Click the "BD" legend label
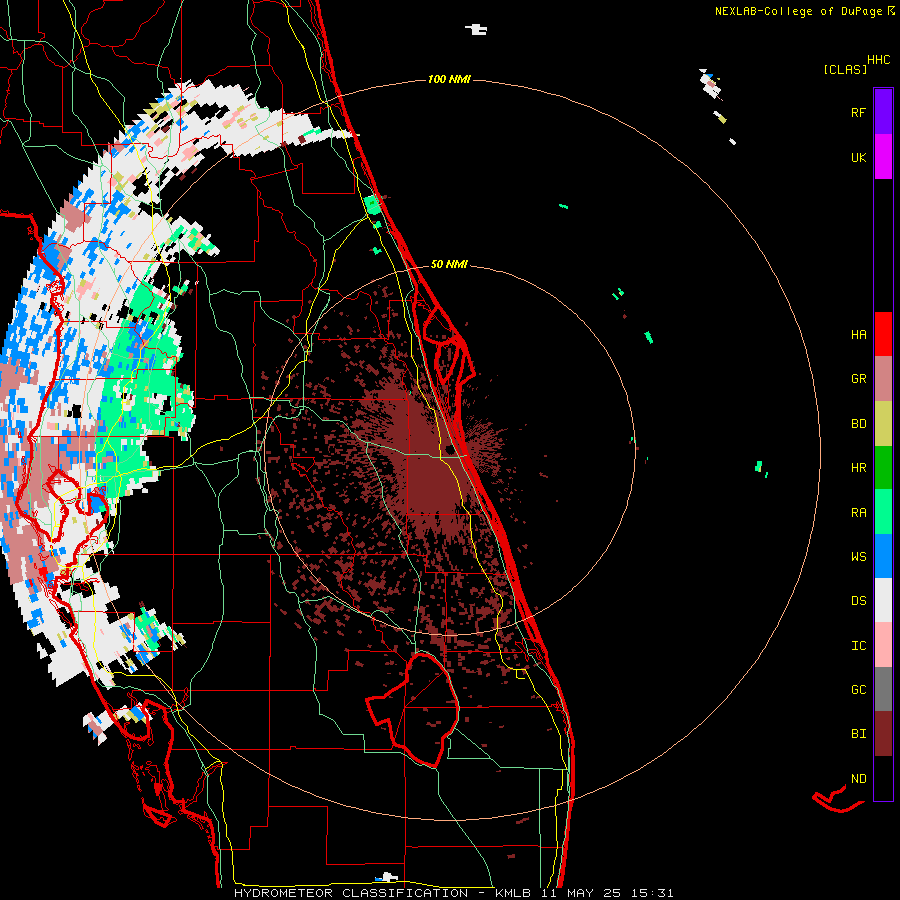Image resolution: width=900 pixels, height=900 pixels. 858,424
